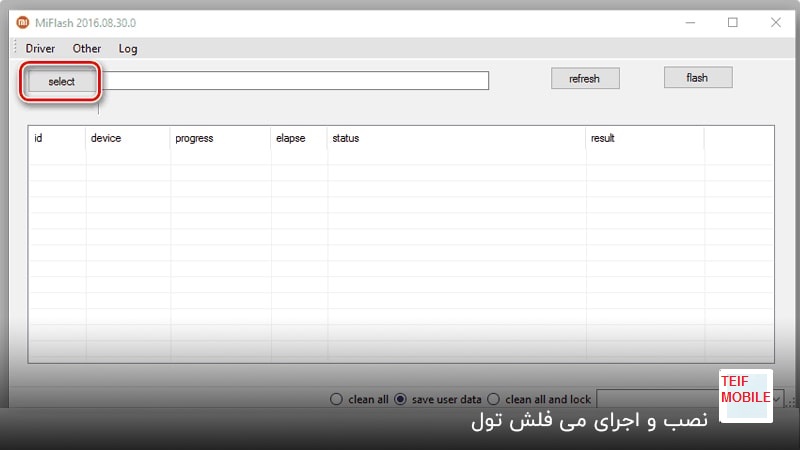Click the select button to choose firmware folder
Screen dimensions: 800x450
[x=61, y=81]
